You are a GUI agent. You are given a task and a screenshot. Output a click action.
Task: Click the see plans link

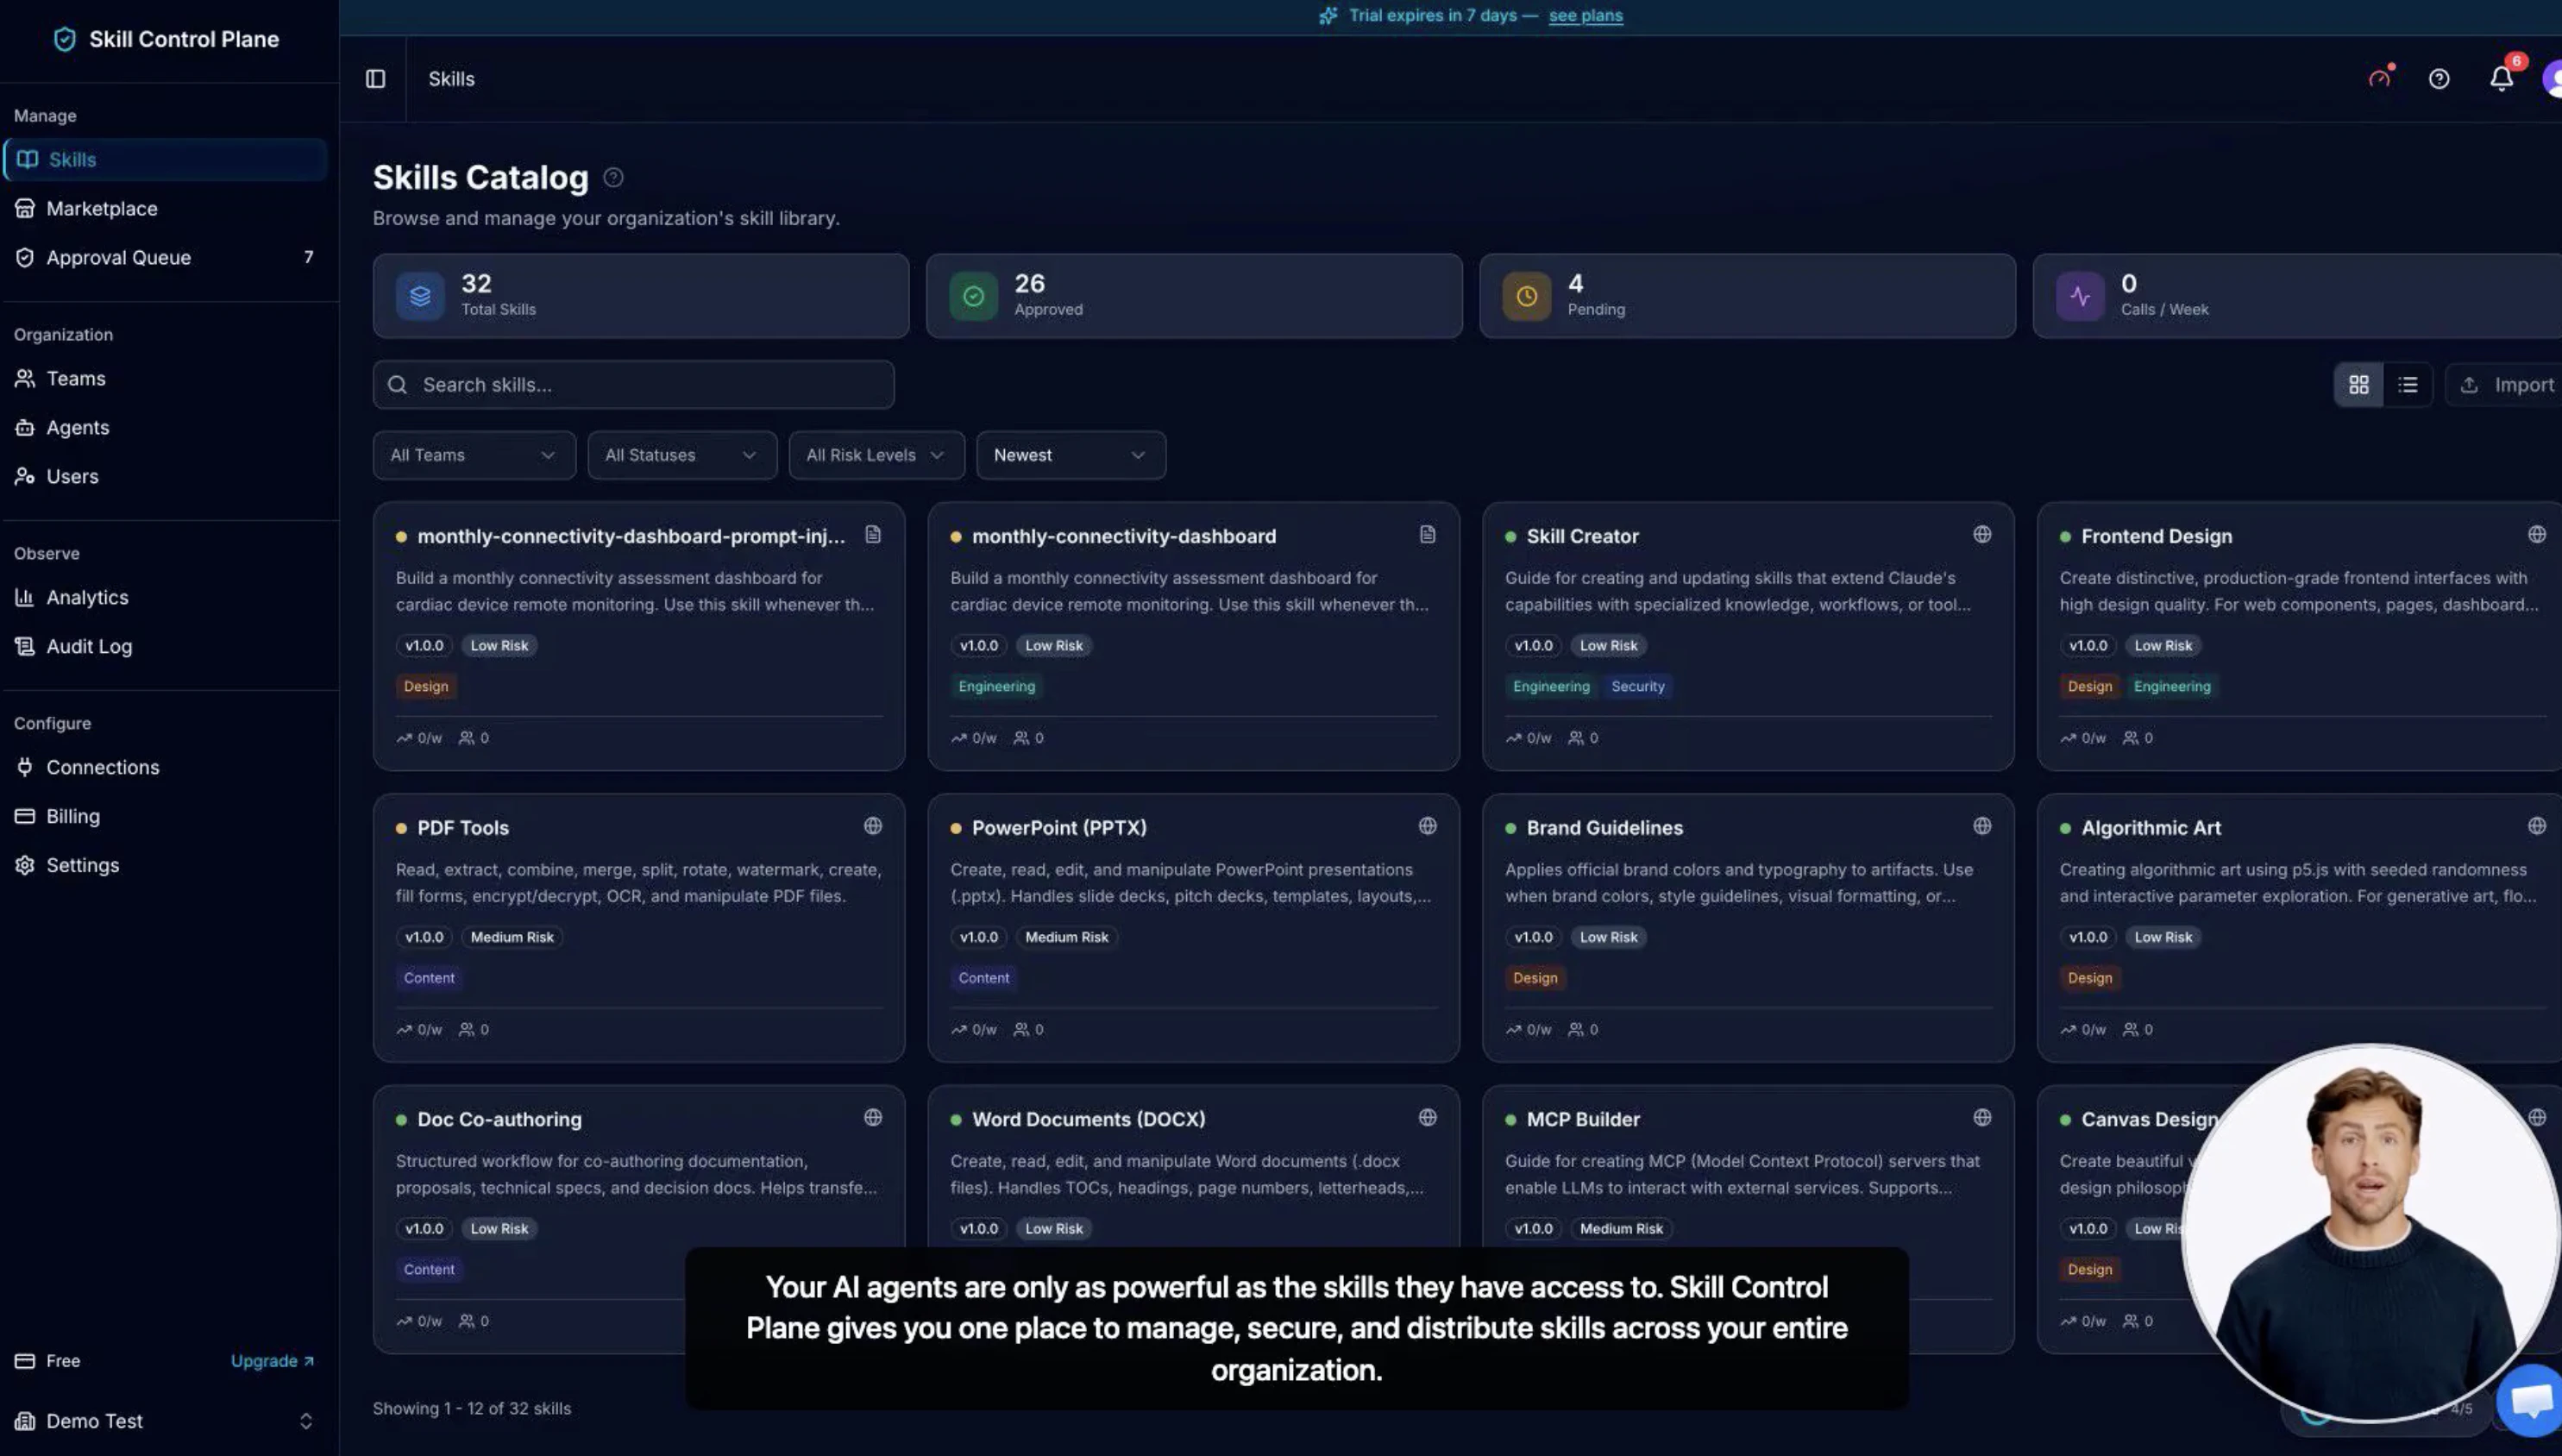click(x=1585, y=16)
